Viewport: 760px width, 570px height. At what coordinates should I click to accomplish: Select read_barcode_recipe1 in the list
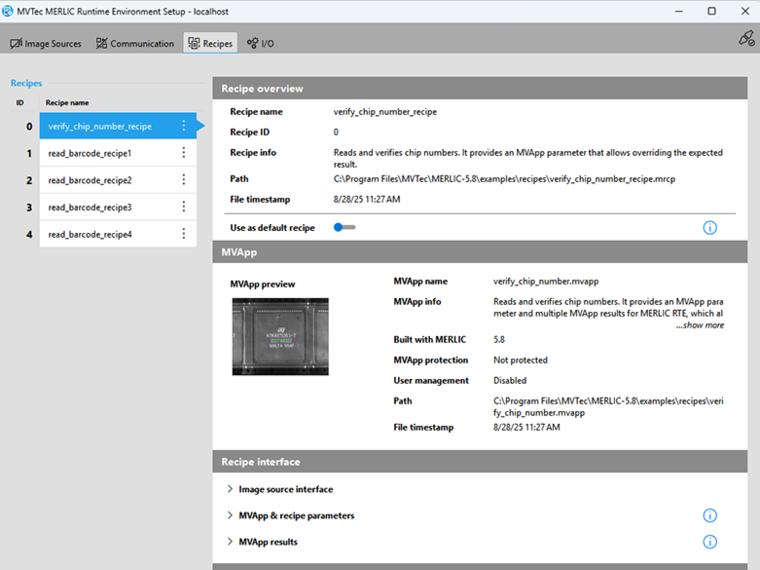[118, 153]
